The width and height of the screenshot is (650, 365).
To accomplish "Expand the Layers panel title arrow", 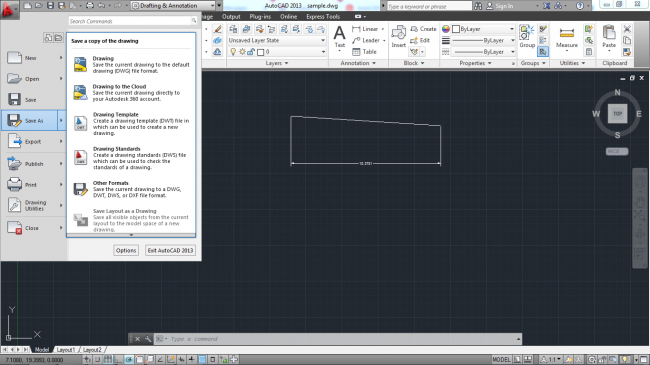I will [x=286, y=63].
